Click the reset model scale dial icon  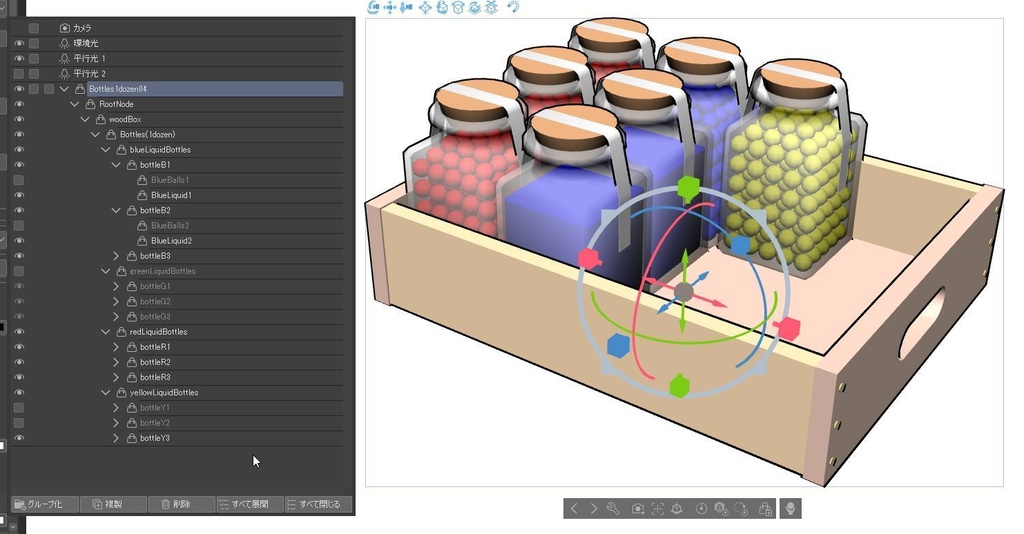(701, 509)
